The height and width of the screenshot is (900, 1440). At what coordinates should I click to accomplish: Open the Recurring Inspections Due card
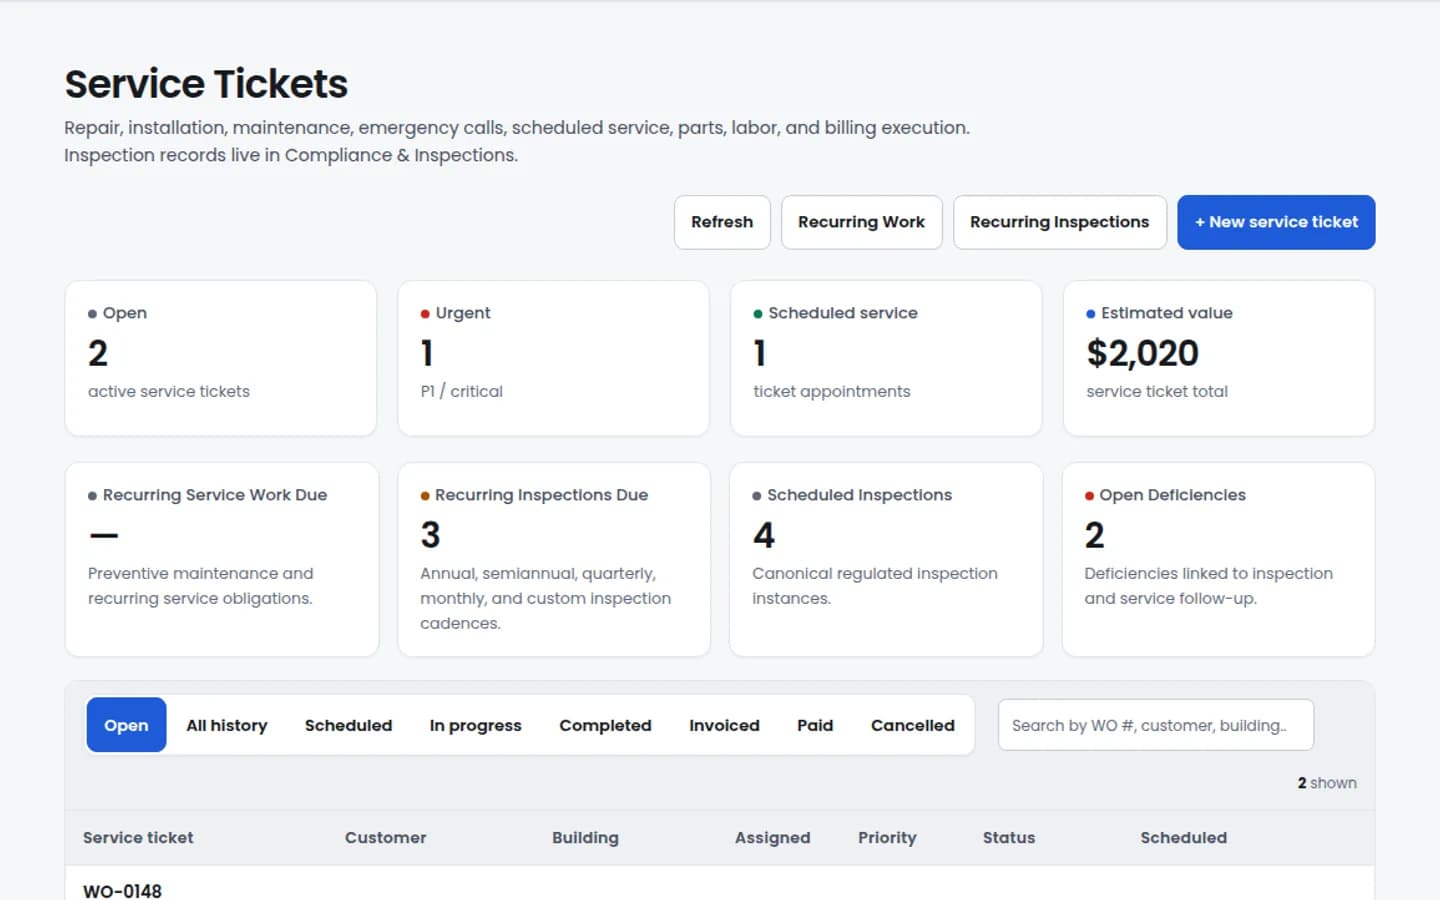tap(553, 559)
